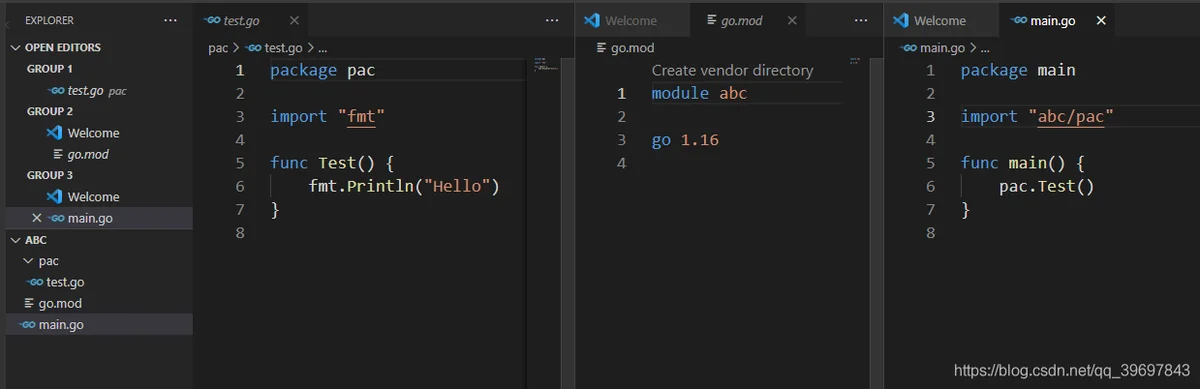Switch to Welcome tab in right group
Viewport: 1200px width, 389px height.
(941, 20)
